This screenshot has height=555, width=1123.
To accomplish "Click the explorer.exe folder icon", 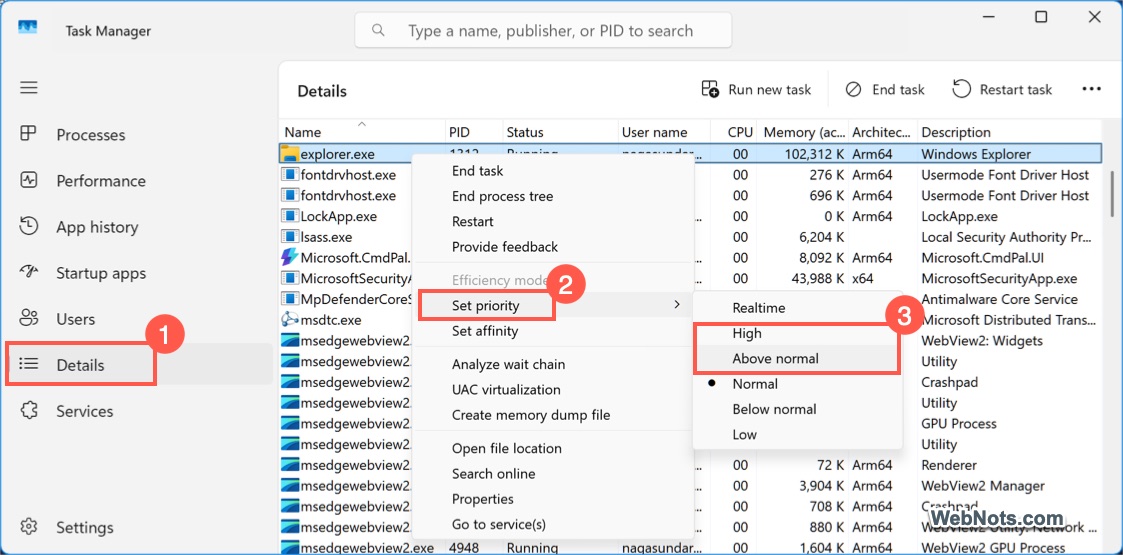I will tap(289, 153).
